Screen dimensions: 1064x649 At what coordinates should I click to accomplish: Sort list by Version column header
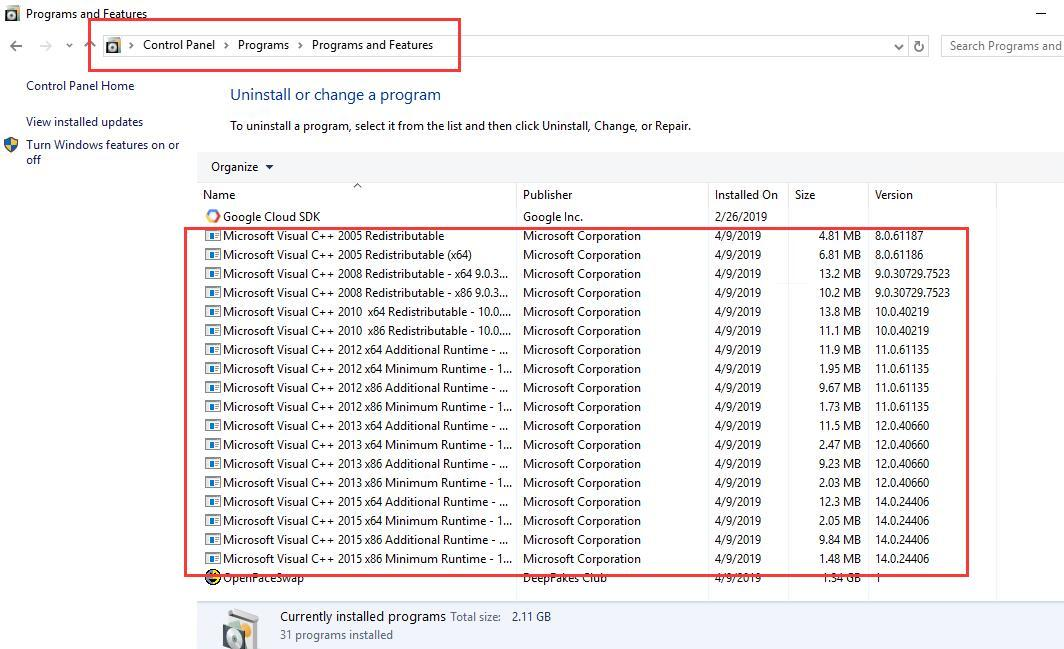pos(893,195)
